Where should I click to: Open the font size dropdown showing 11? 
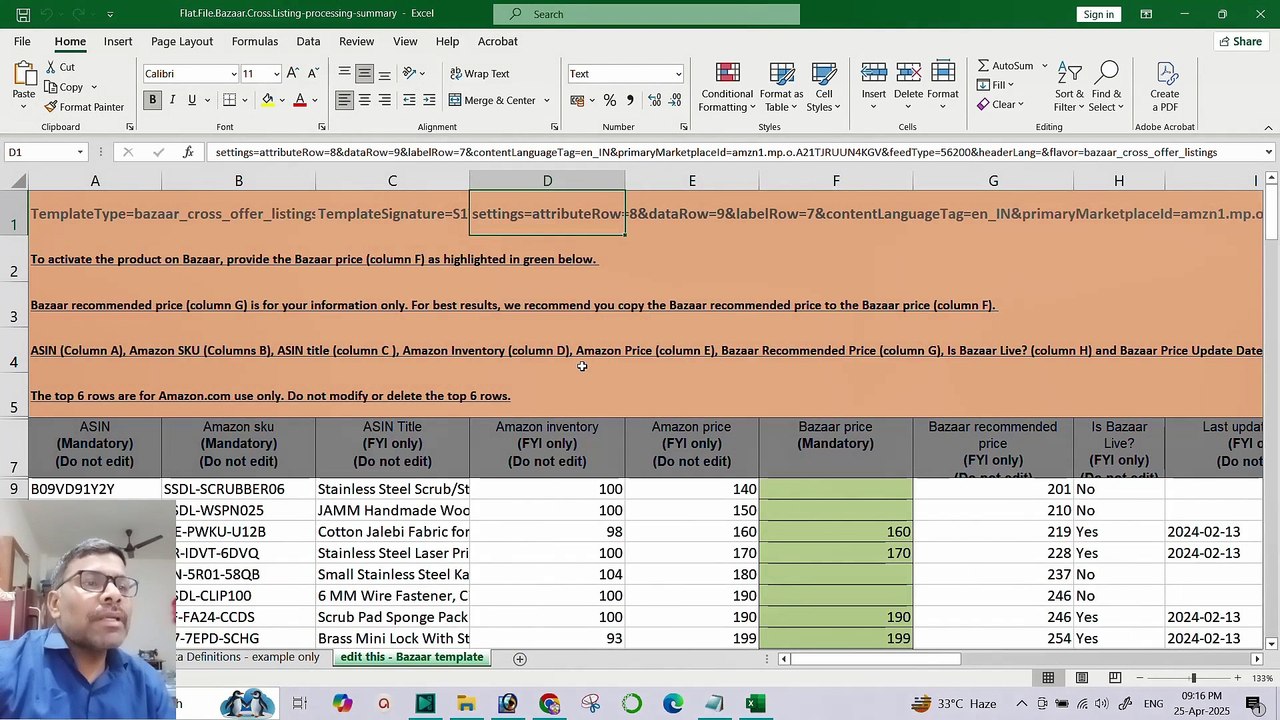[x=276, y=73]
